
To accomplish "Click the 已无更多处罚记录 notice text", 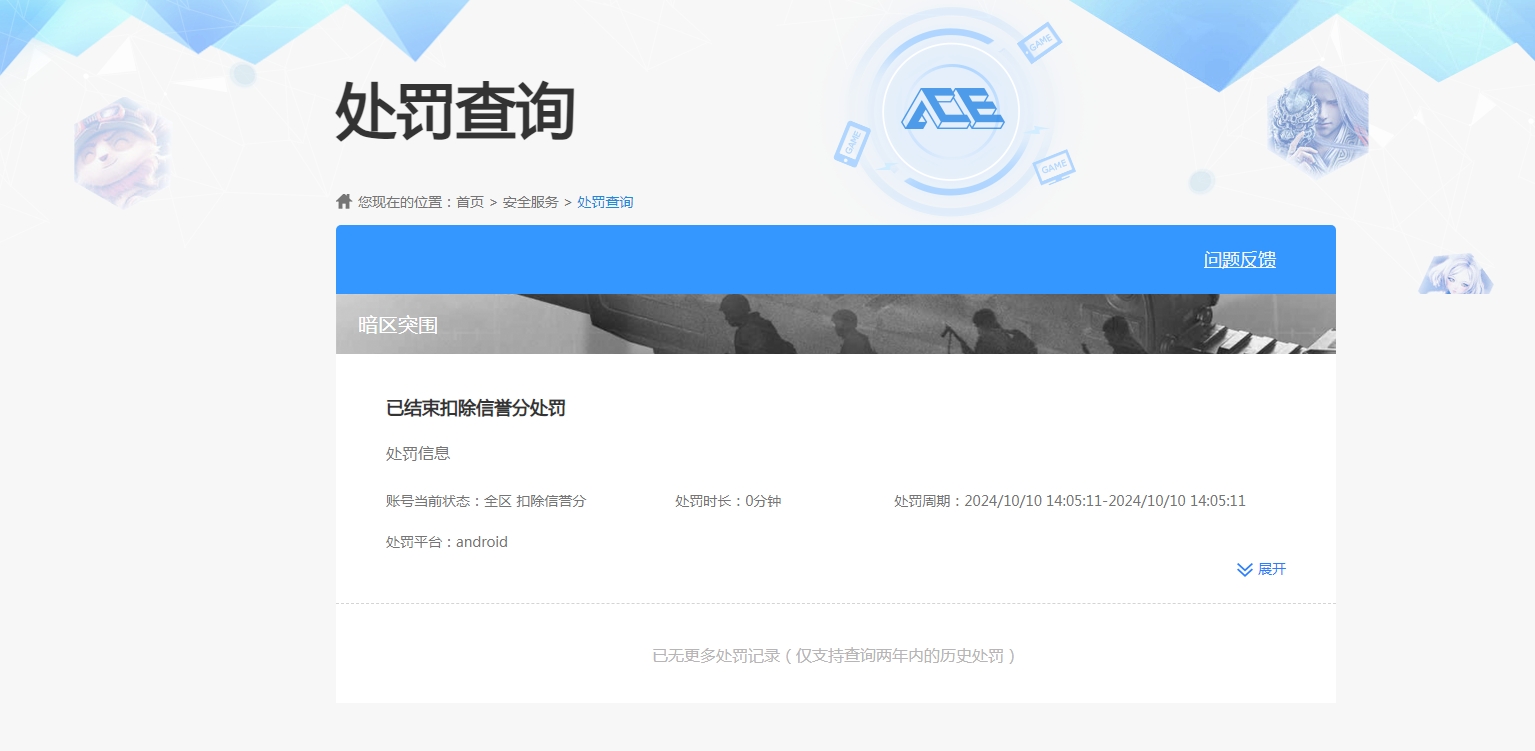I will [x=835, y=656].
